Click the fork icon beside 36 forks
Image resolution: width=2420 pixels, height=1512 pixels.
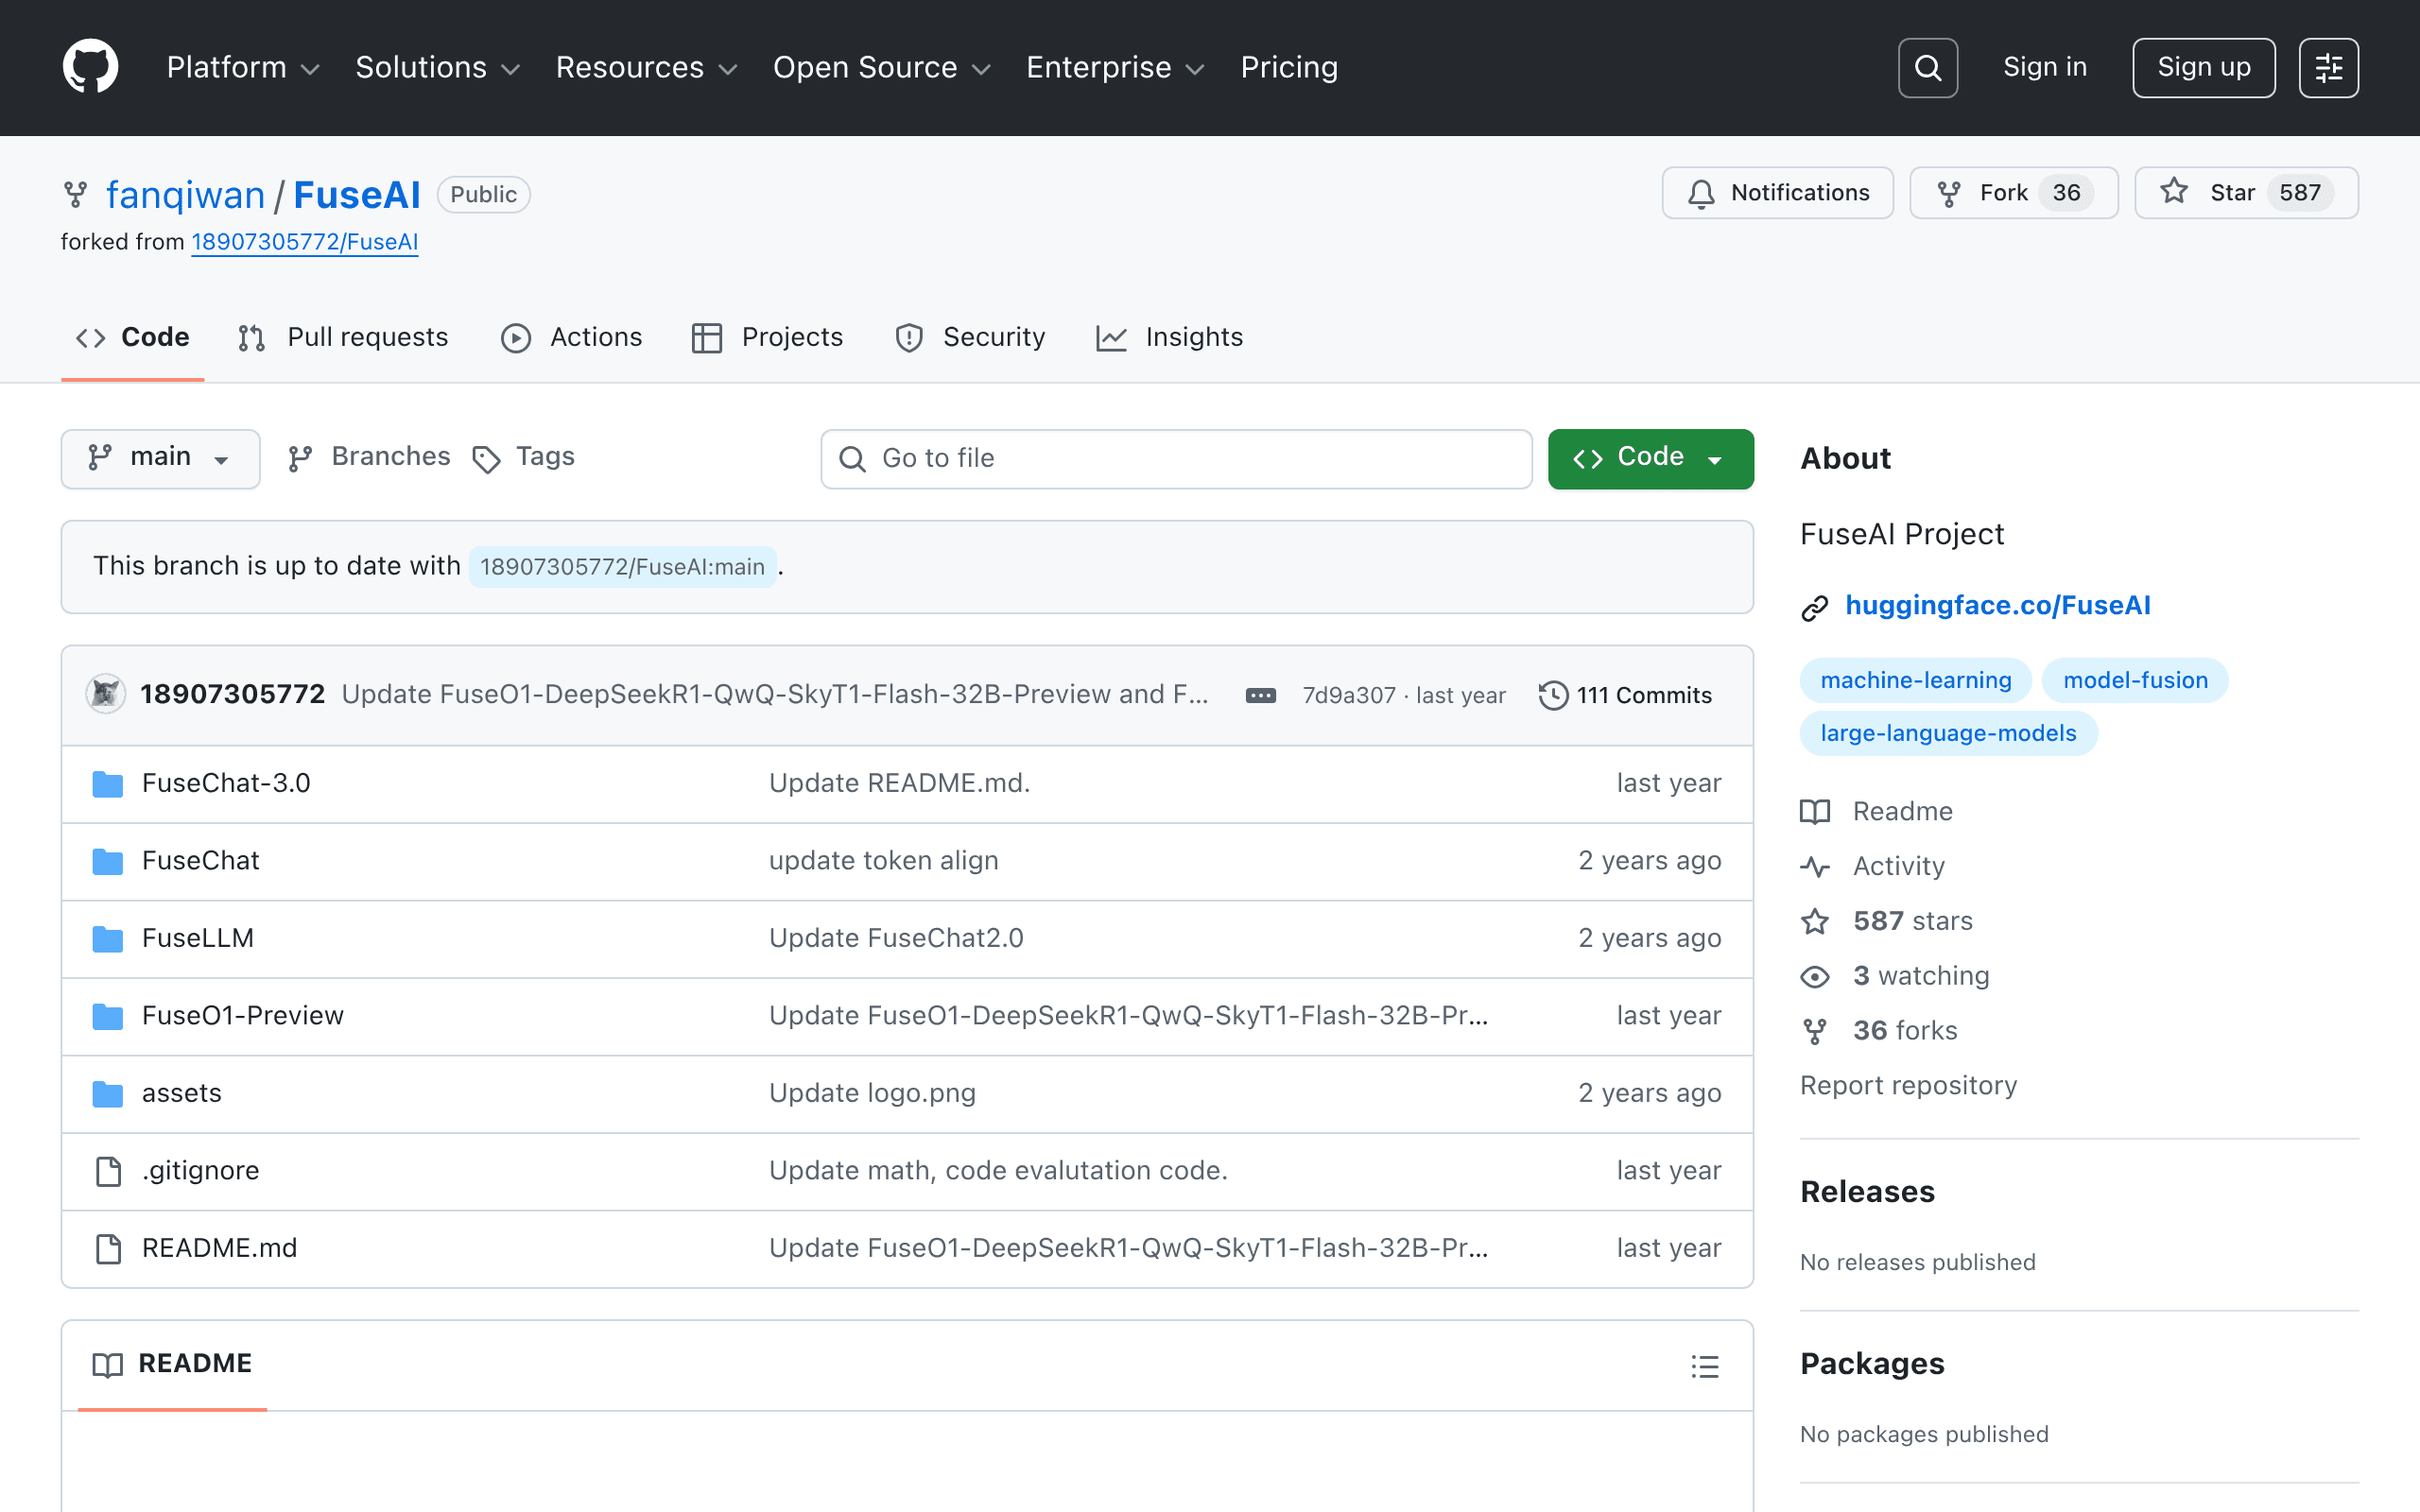pyautogui.click(x=1815, y=1031)
